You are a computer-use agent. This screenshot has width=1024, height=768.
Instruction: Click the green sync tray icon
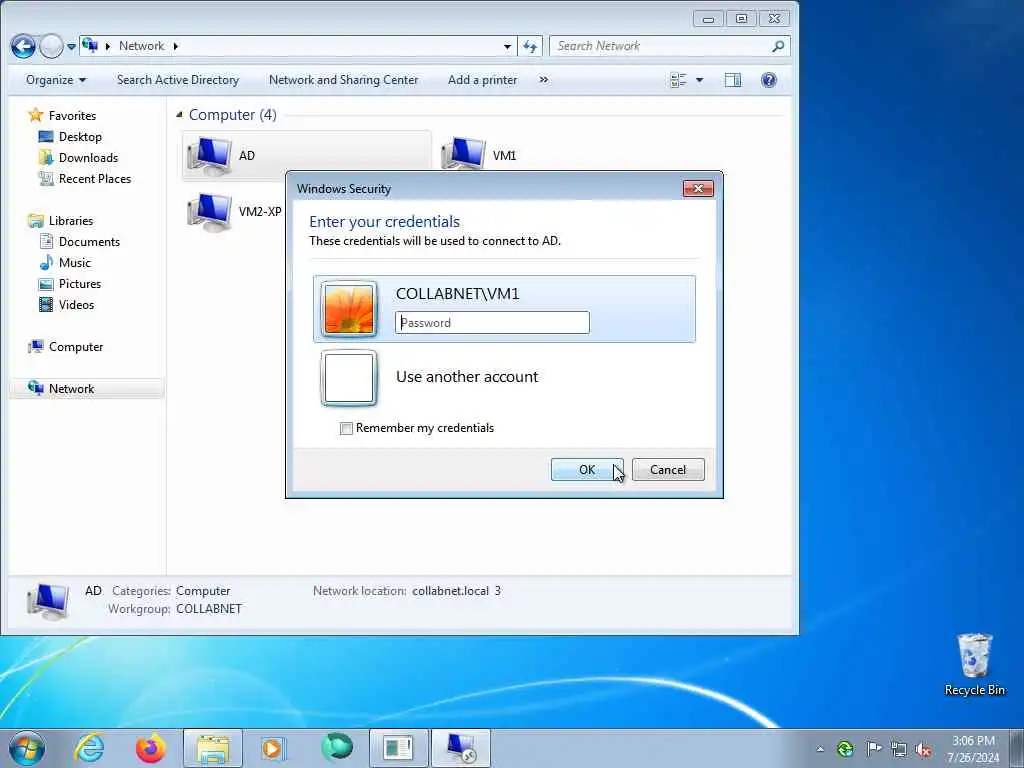tap(845, 749)
